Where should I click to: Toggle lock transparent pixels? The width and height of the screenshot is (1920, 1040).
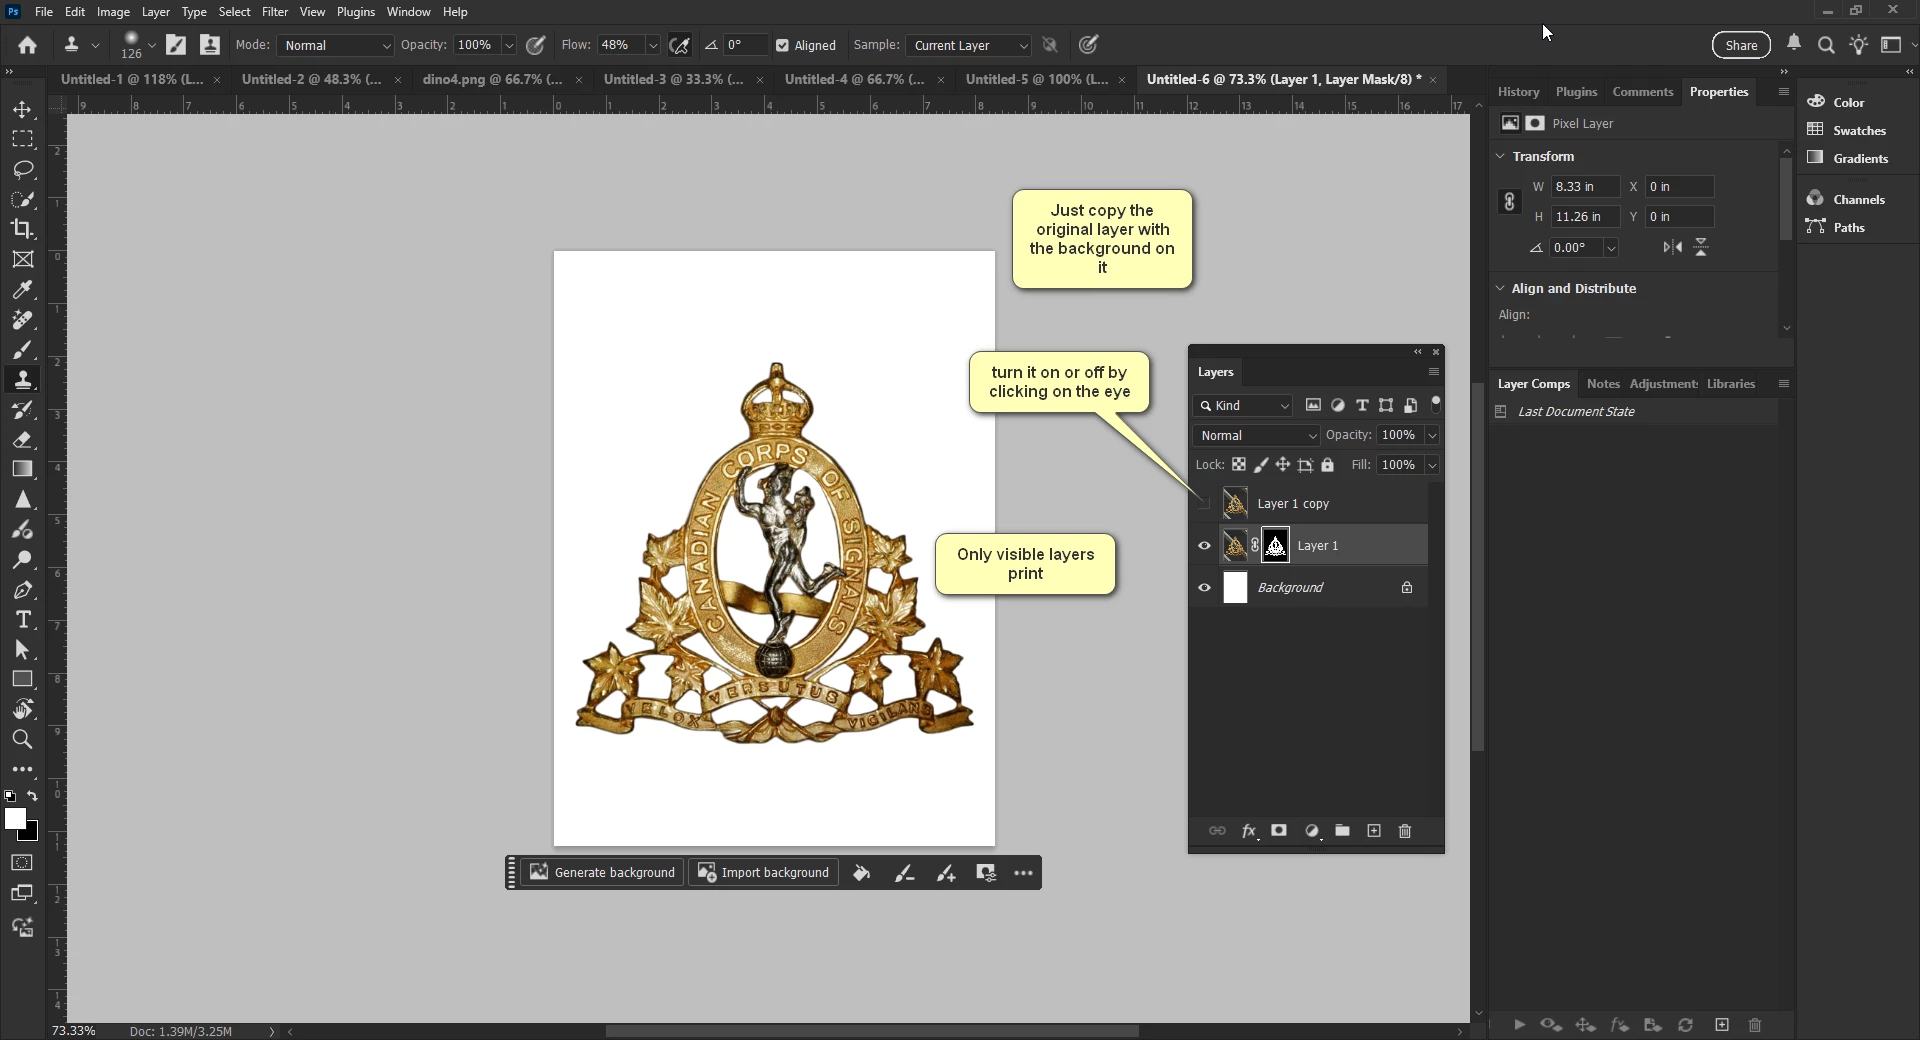[x=1238, y=465]
